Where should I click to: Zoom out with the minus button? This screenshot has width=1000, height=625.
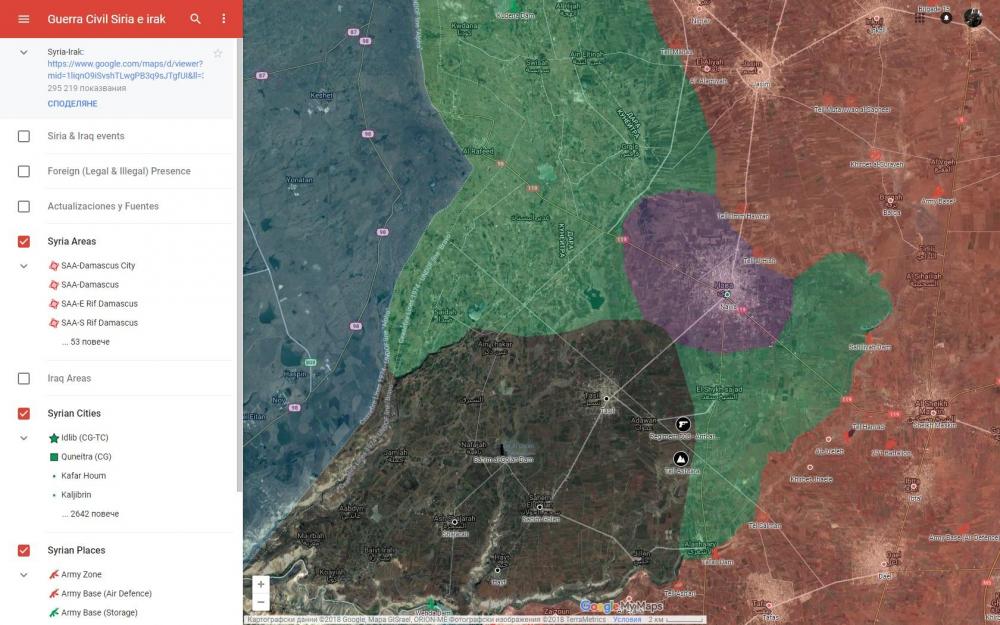tap(261, 602)
